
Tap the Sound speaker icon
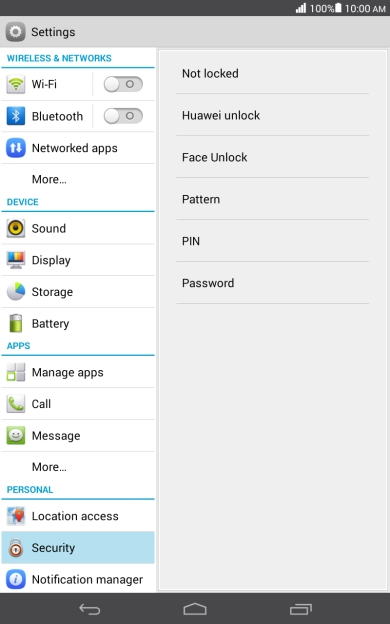coord(16,228)
